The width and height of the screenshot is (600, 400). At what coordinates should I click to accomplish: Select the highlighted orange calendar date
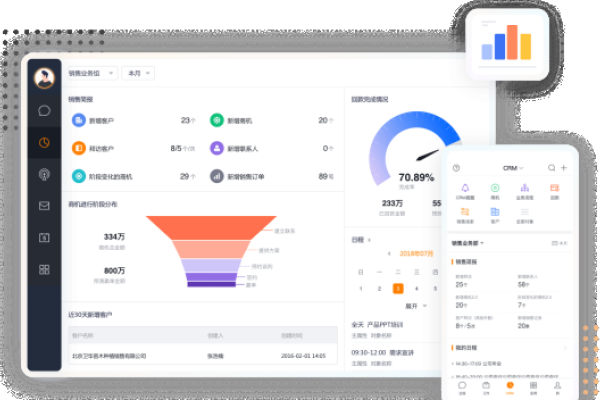click(398, 288)
